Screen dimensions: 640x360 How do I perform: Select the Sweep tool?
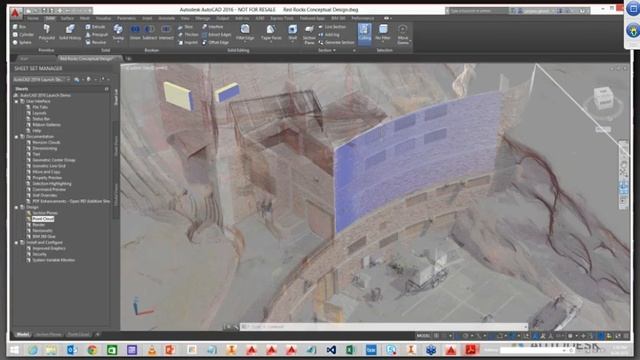pos(118,32)
